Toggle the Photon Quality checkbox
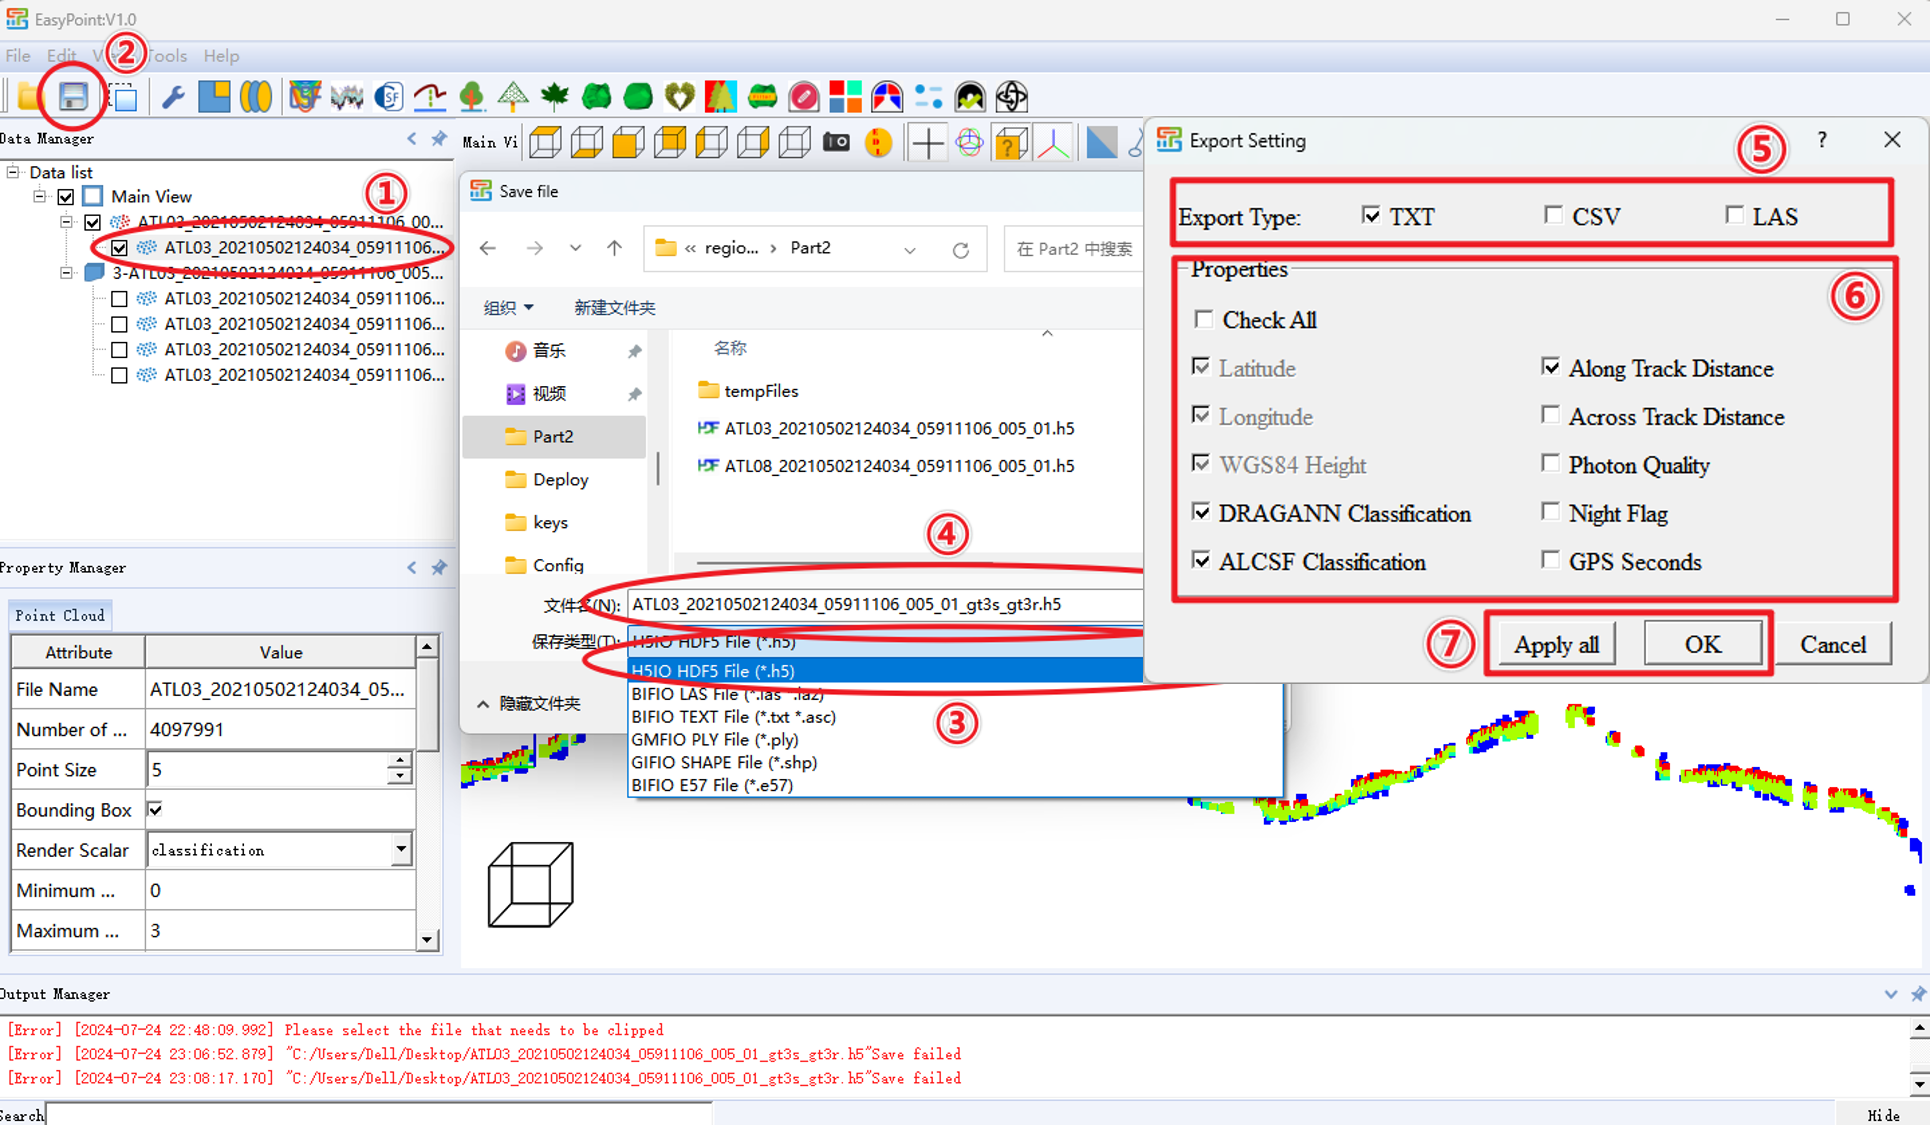The image size is (1930, 1125). (1550, 463)
